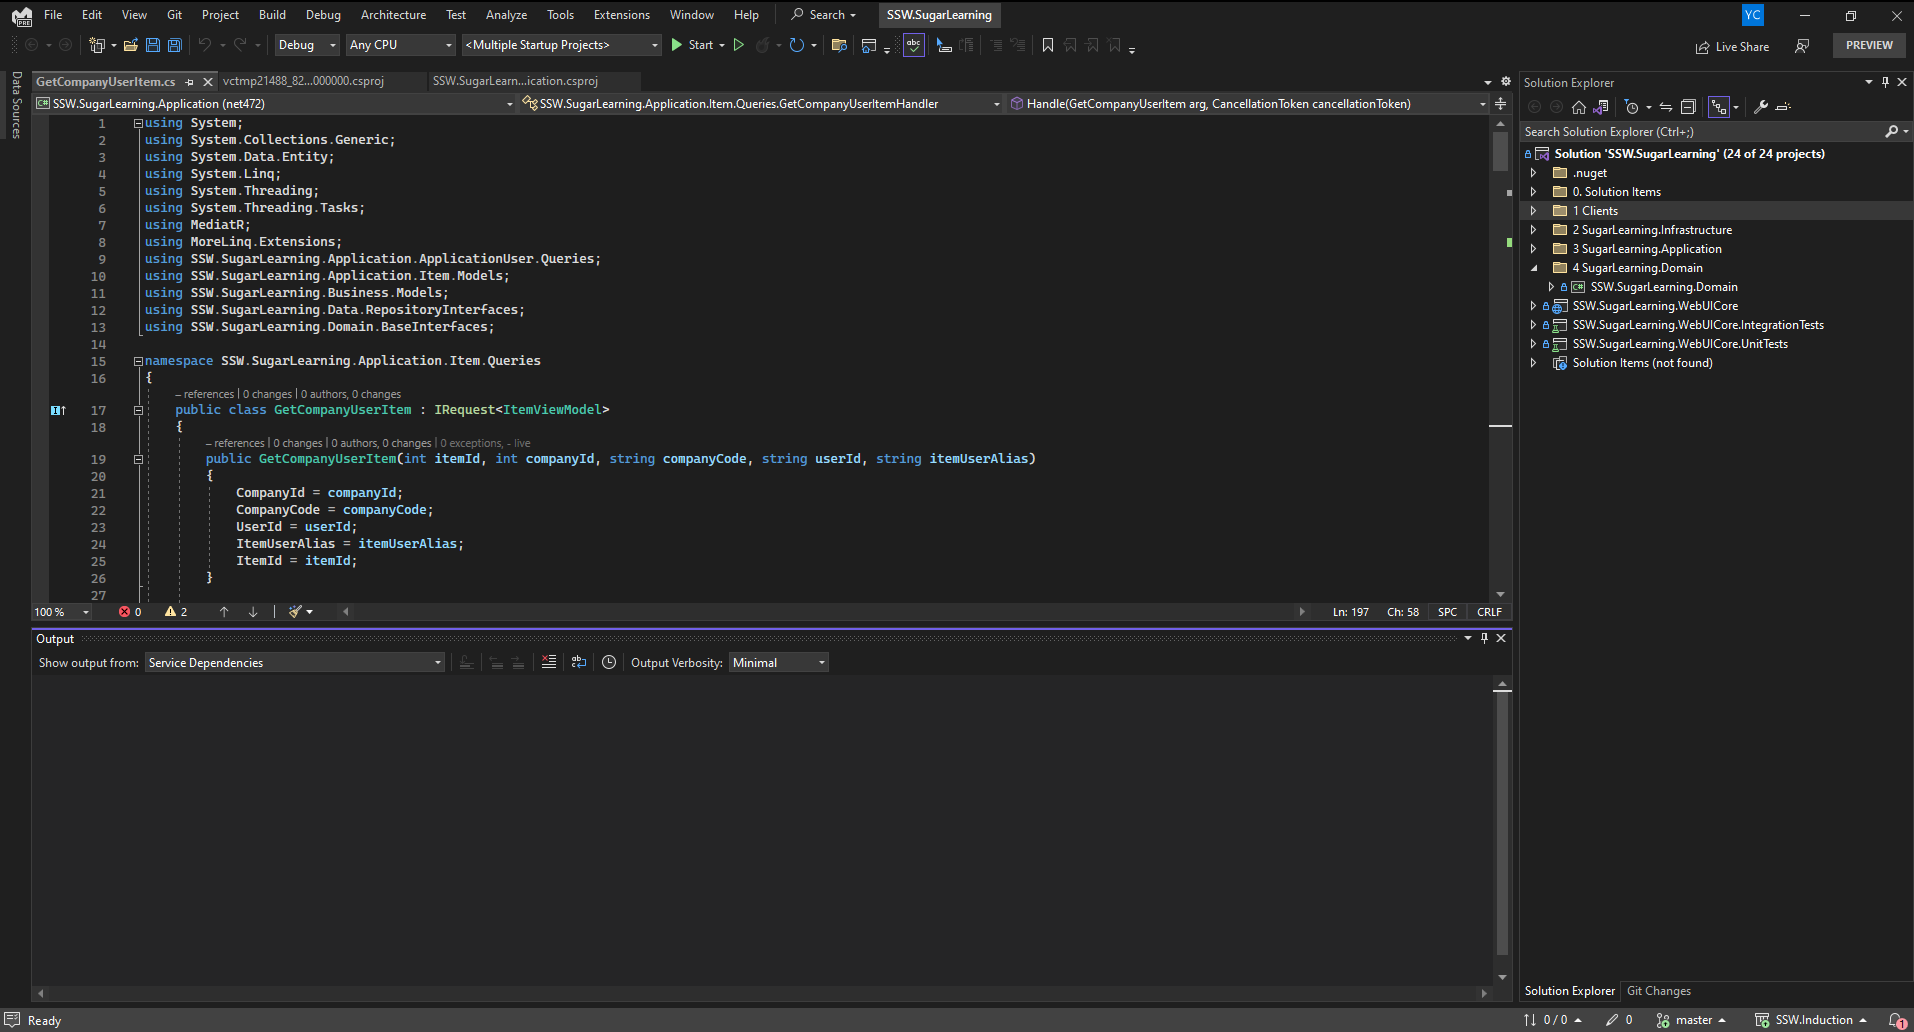
Task: Toggle word wrap in Output window
Action: click(x=578, y=662)
